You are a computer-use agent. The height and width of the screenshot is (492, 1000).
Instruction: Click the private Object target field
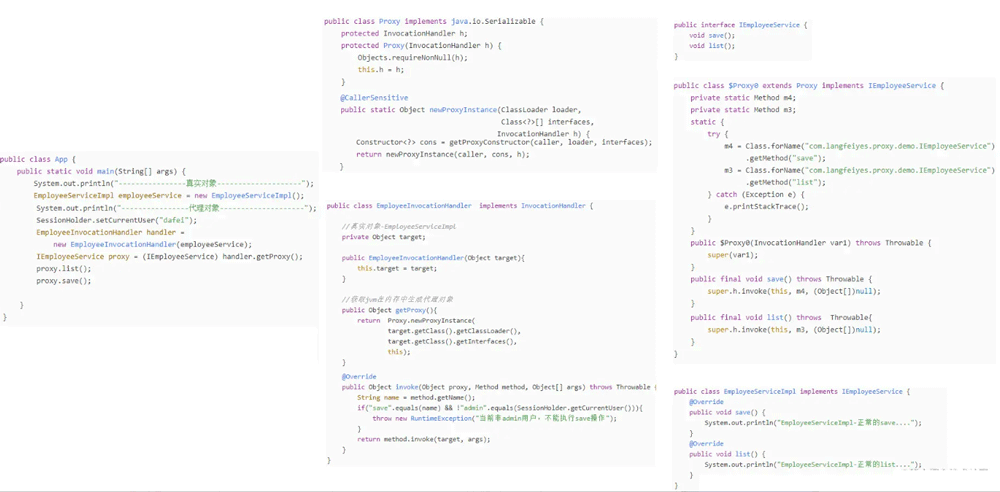coord(389,237)
